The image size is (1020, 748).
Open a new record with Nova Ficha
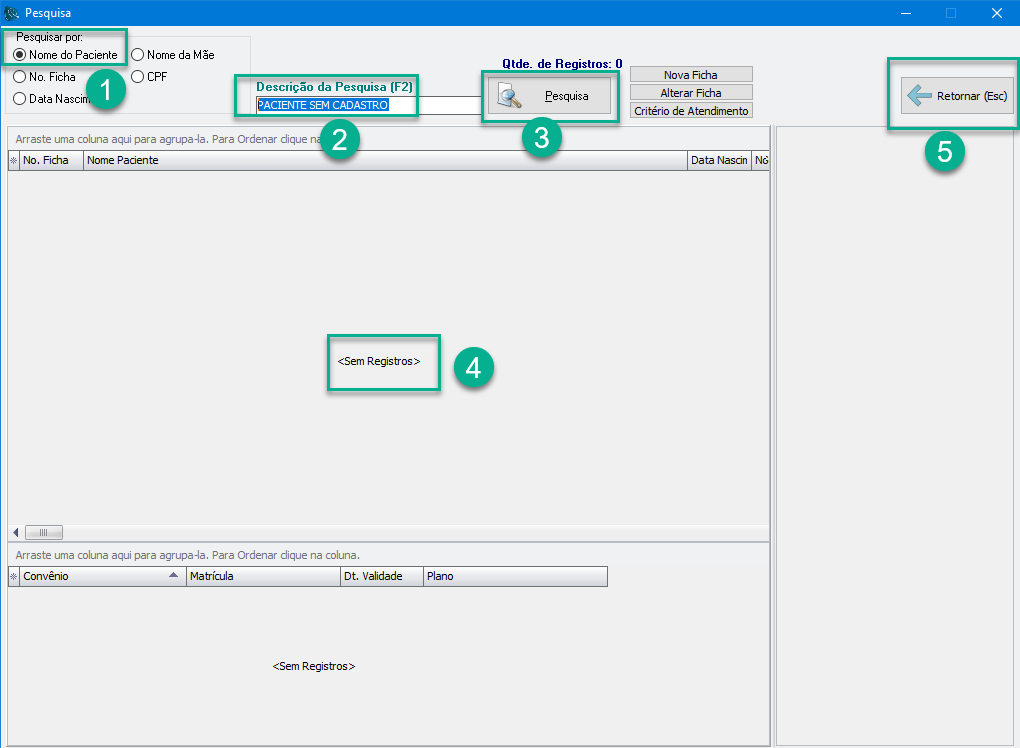pyautogui.click(x=690, y=75)
